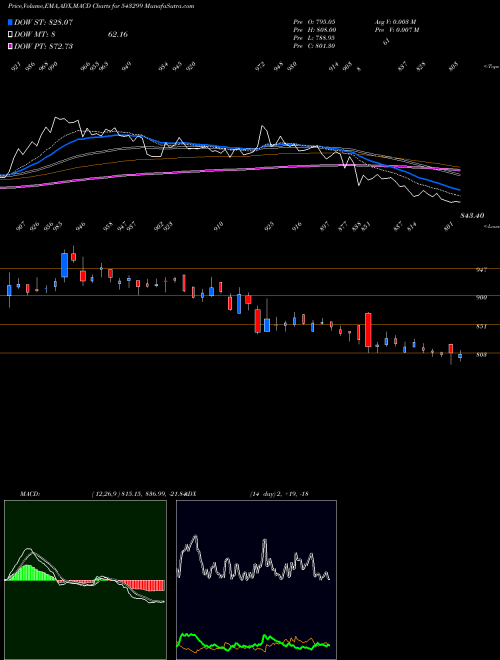Click the 851 price level label
The image size is (500, 660).
[481, 326]
